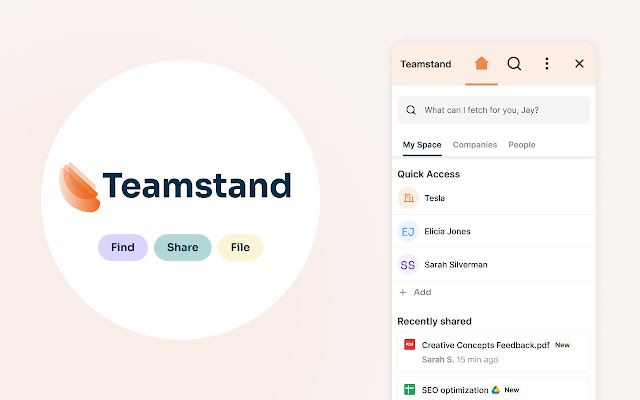Screen dimensions: 640x400
Task: Open the Home tab icon
Action: (482, 63)
